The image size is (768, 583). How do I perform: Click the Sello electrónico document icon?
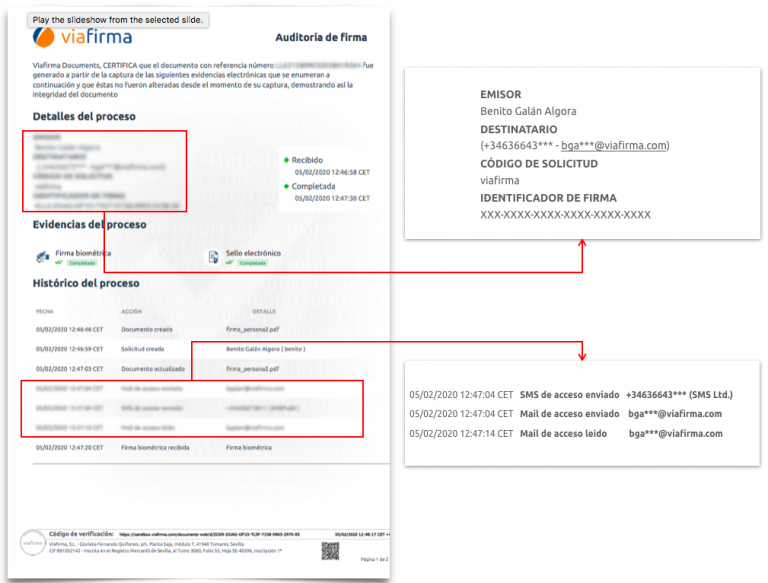213,257
